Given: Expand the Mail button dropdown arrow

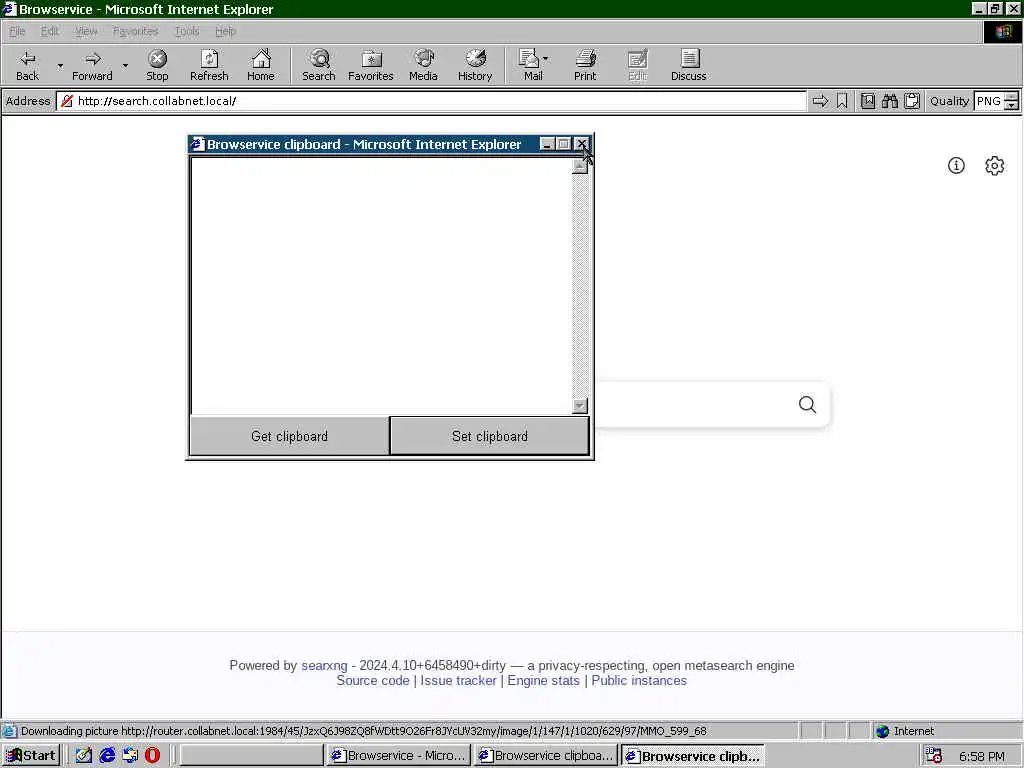Looking at the screenshot, I should [x=546, y=59].
